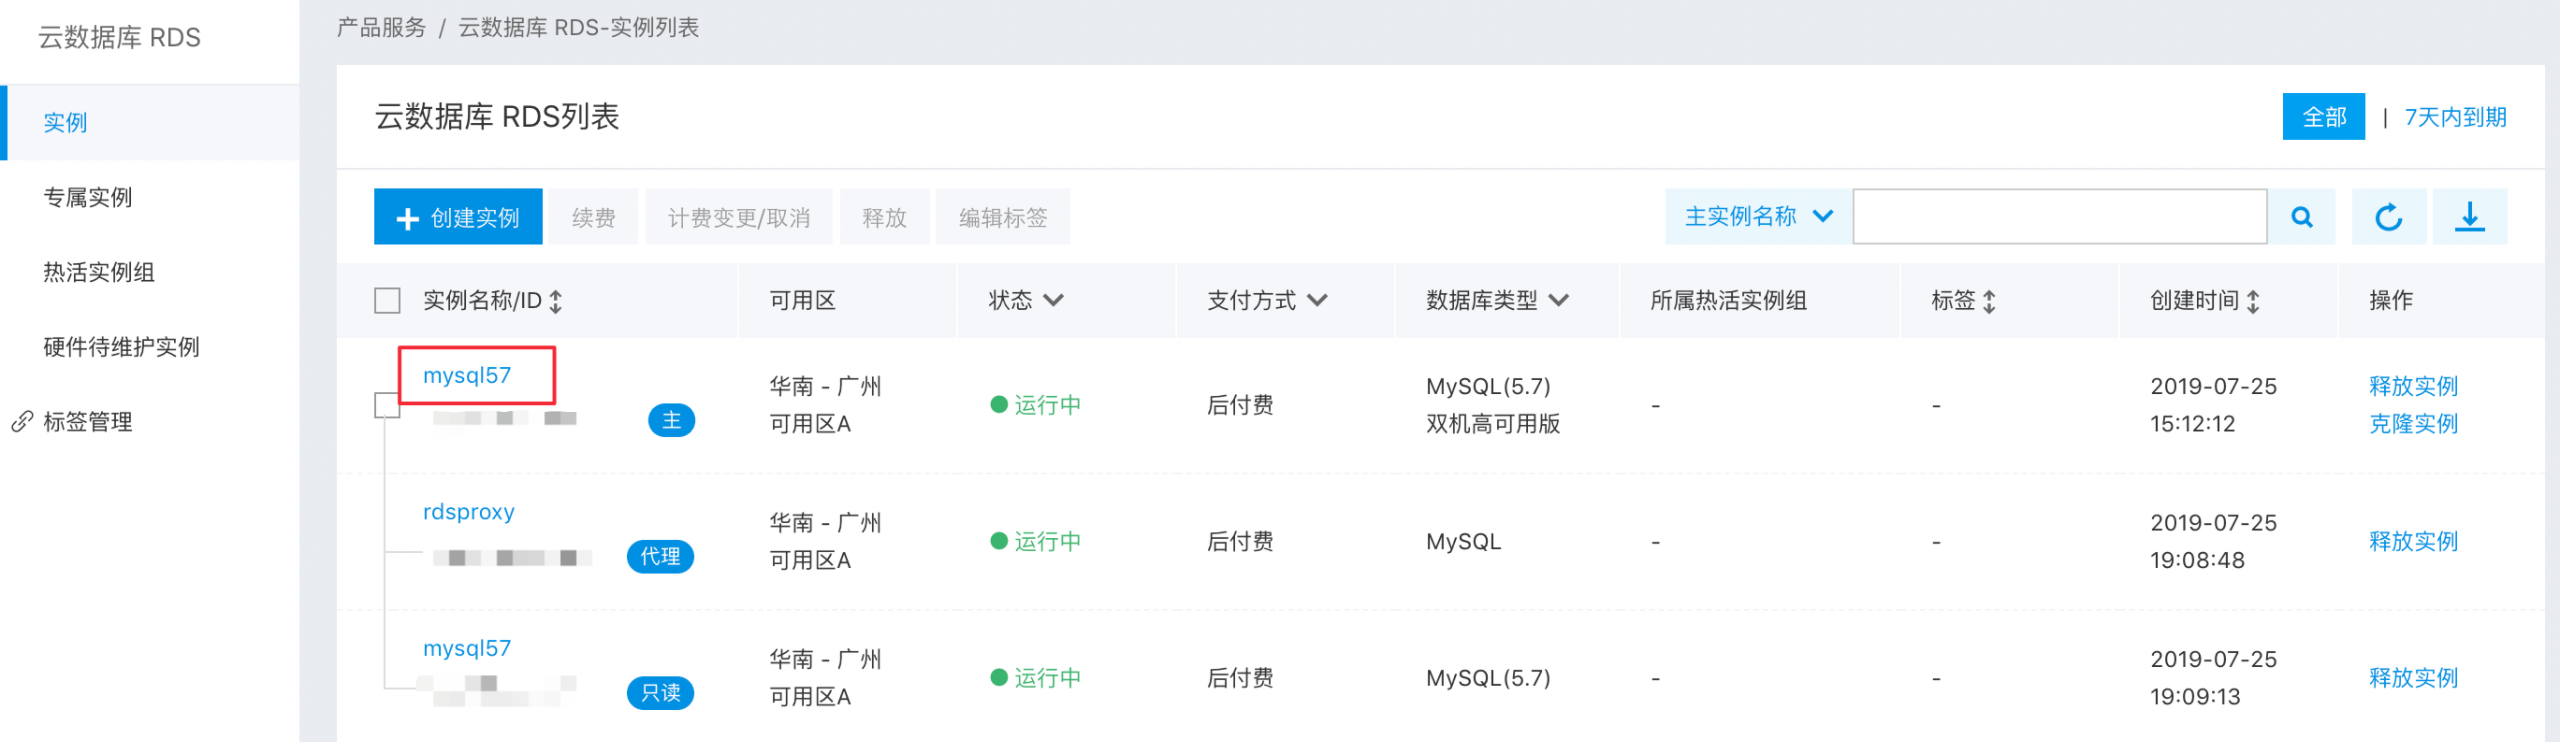
Task: Sort by tag column arrows
Action: click(x=1989, y=301)
